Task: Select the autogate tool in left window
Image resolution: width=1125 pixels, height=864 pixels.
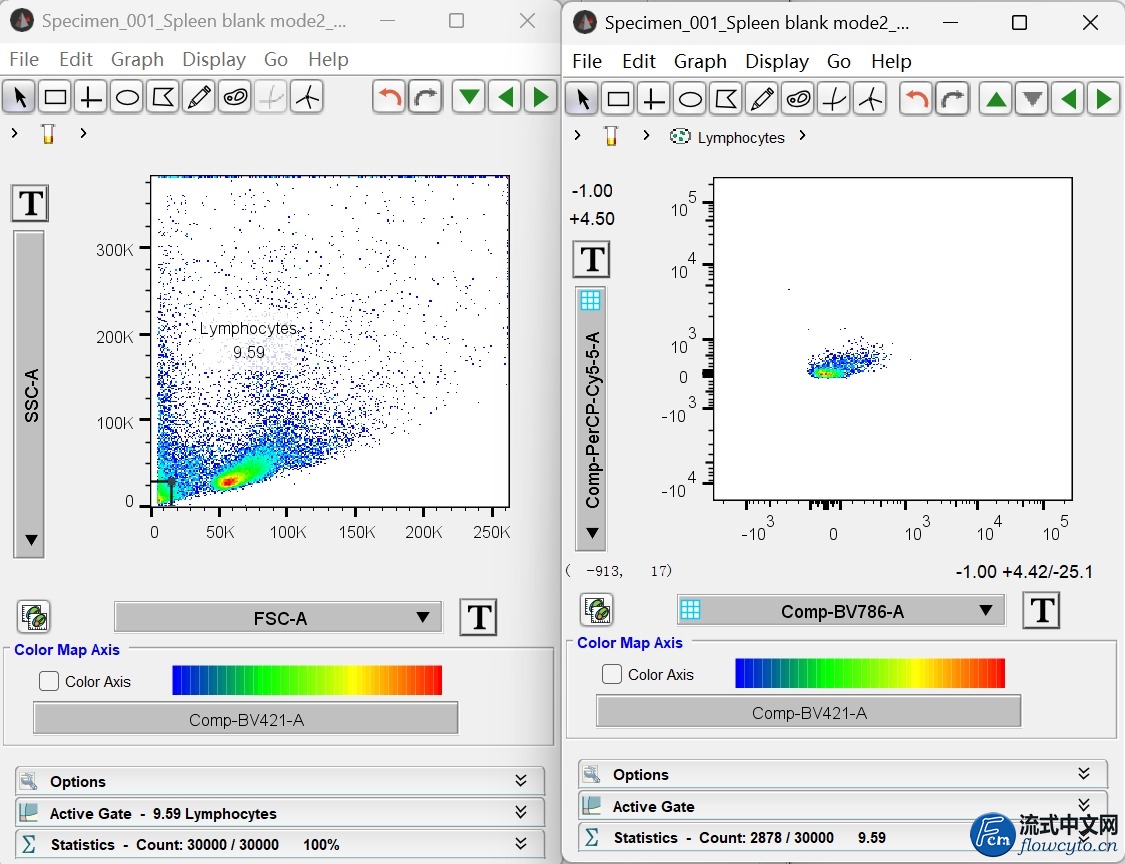Action: point(235,97)
